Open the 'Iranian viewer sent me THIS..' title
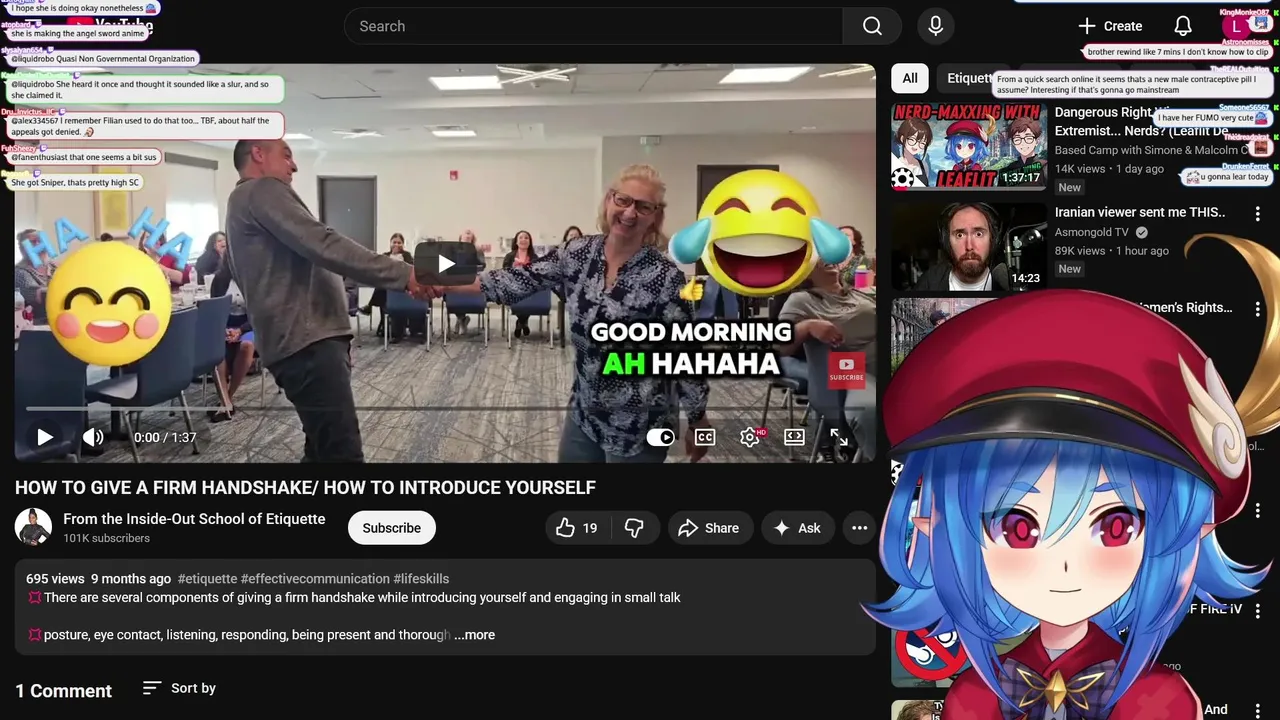Screen dimensions: 1280x720 1140,212
